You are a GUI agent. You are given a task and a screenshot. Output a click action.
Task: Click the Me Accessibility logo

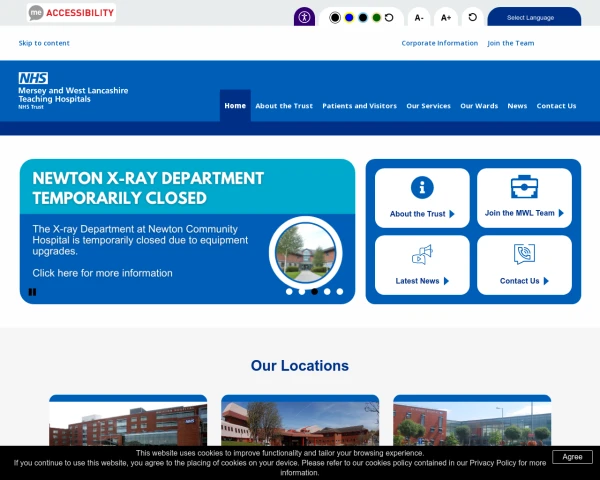pyautogui.click(x=71, y=13)
